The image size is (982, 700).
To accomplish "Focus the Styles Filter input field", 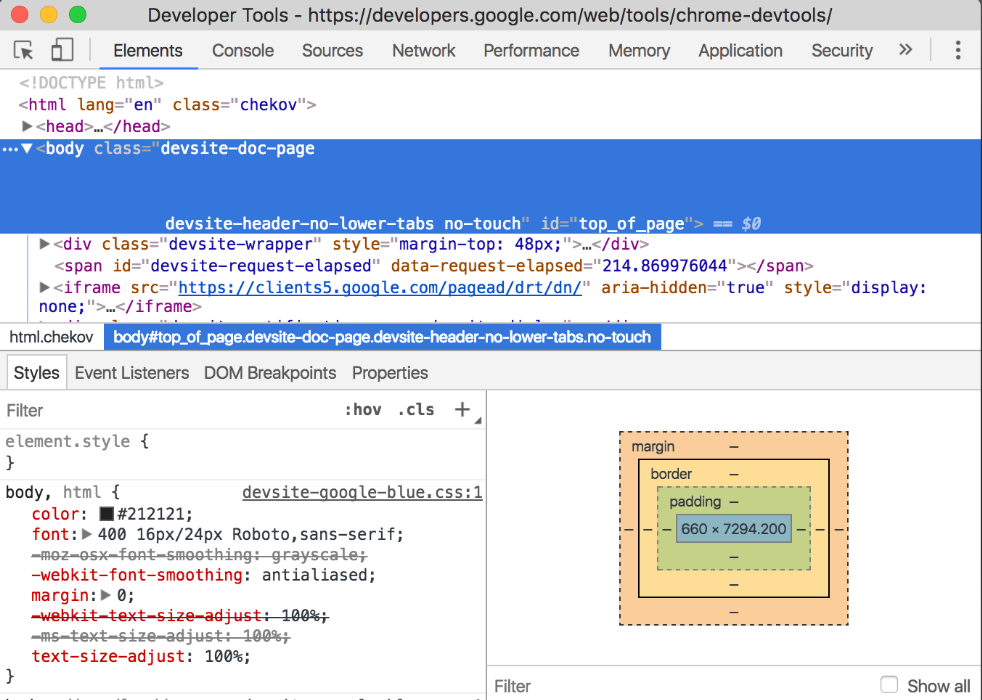I will (x=169, y=410).
